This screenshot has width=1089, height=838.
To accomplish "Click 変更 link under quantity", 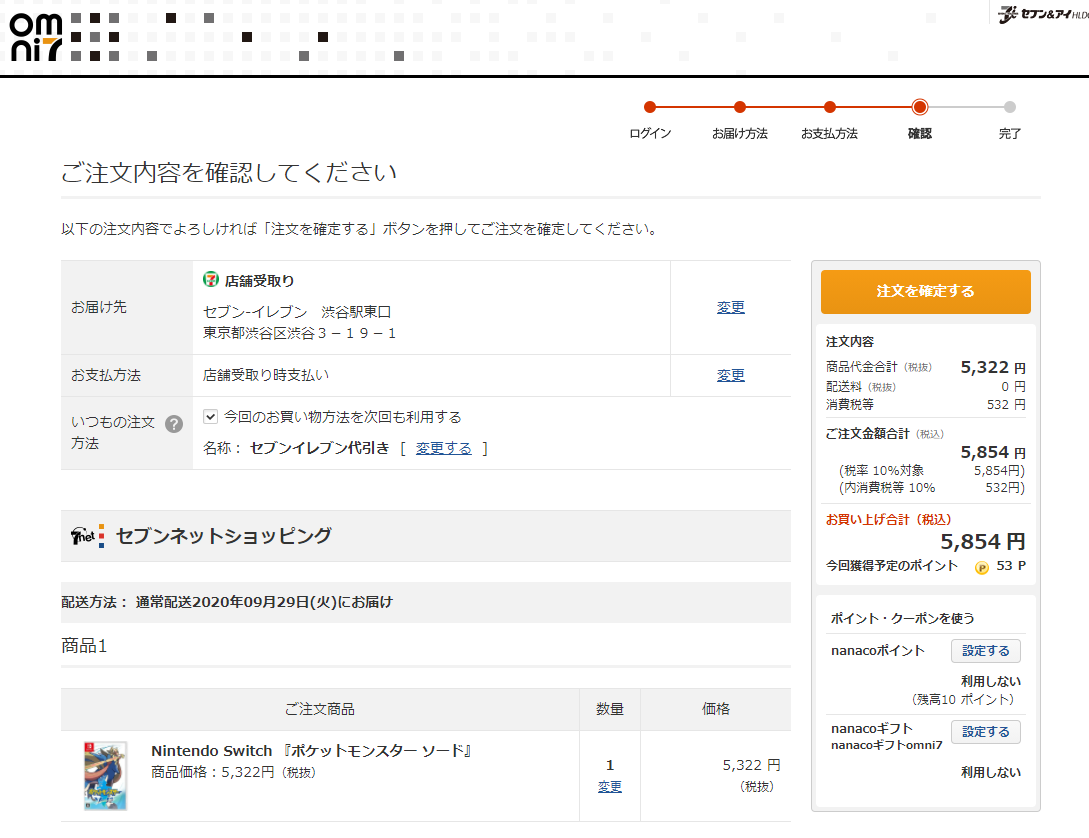I will pyautogui.click(x=610, y=787).
